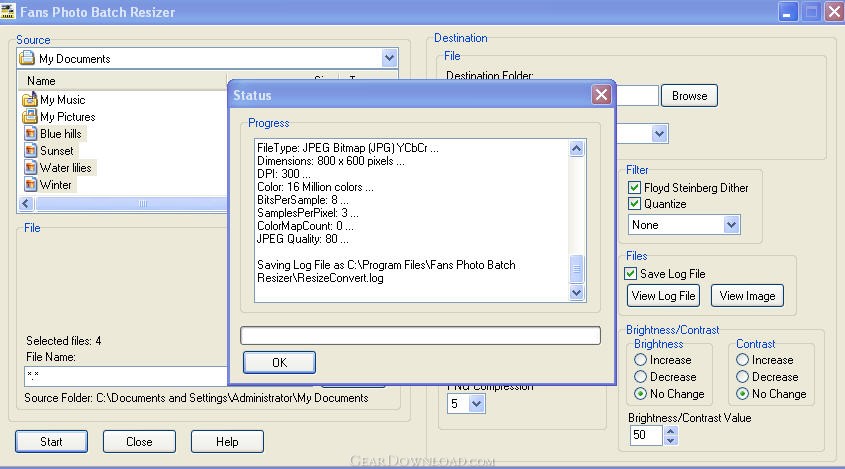Click the Water lilies image file icon
Screen dimensions: 845x469
(x=31, y=168)
